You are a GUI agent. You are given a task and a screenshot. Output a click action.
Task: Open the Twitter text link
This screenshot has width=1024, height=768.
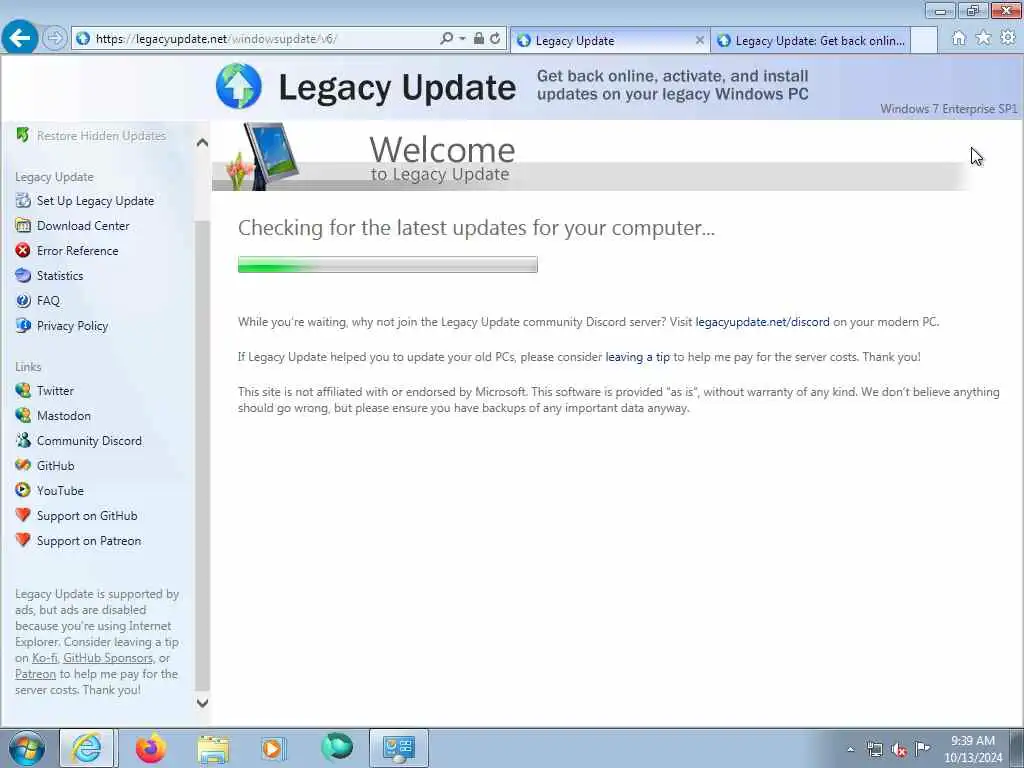(x=56, y=391)
